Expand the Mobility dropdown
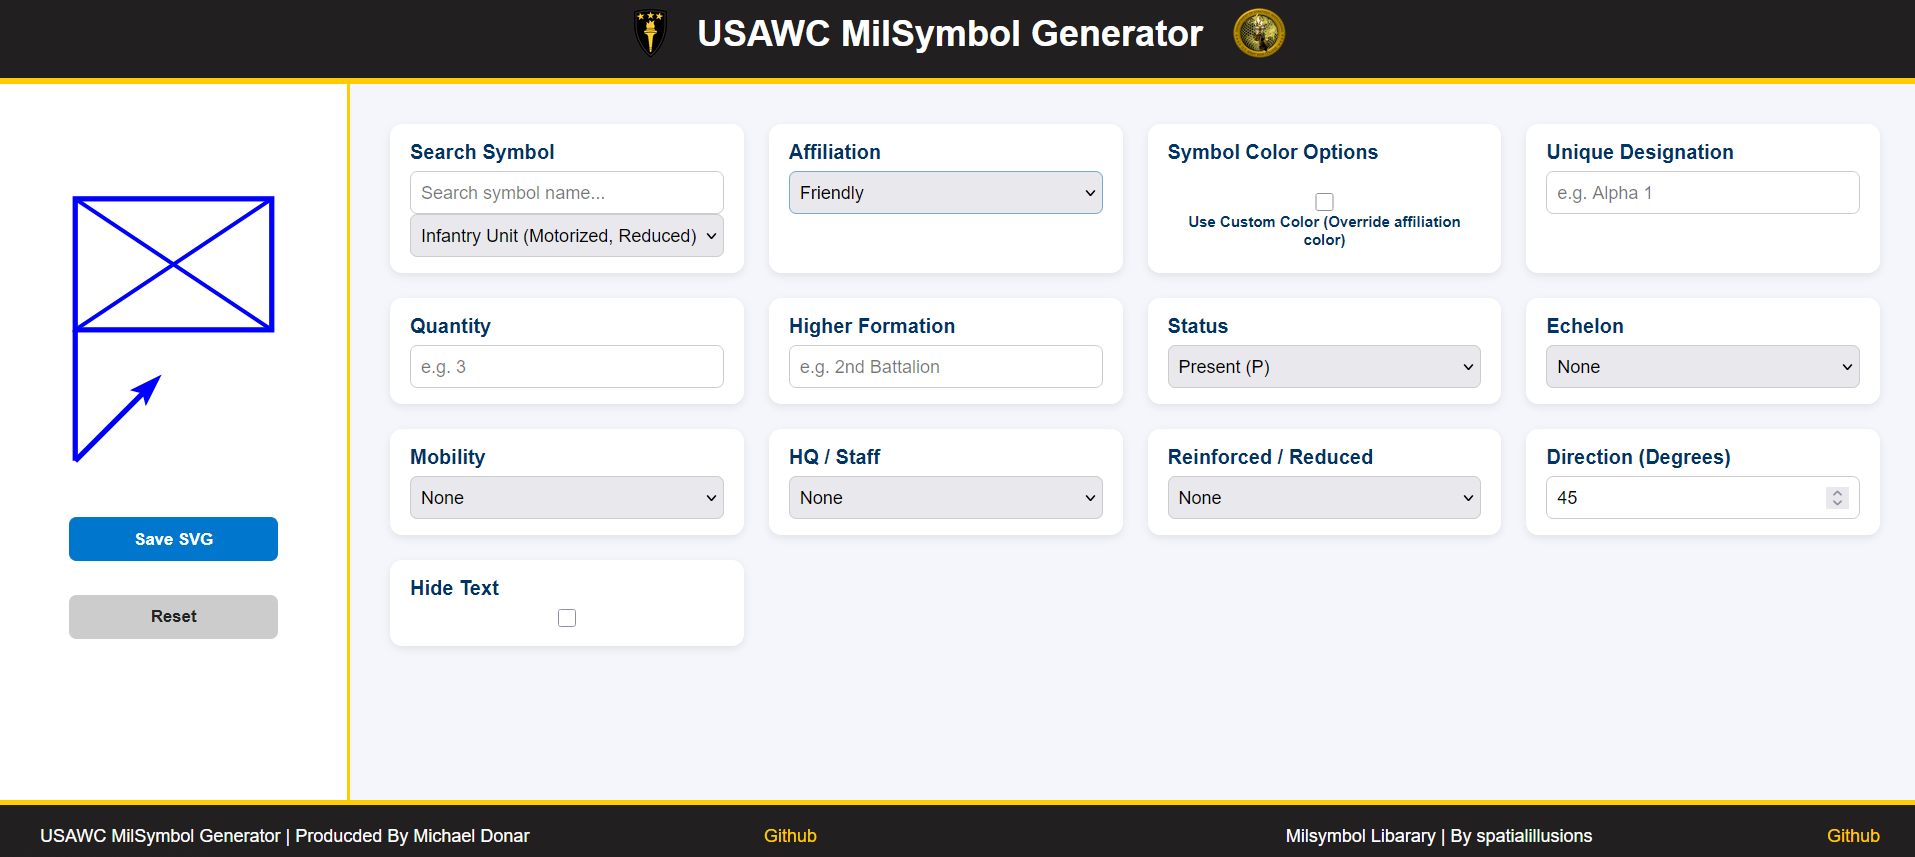The height and width of the screenshot is (857, 1915). pyautogui.click(x=566, y=497)
